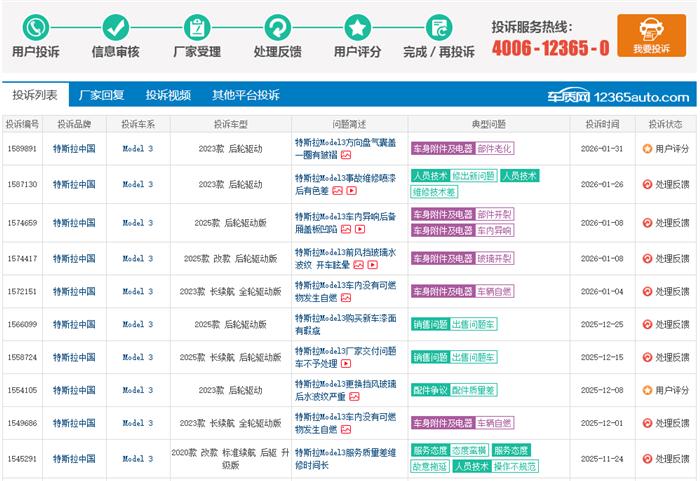This screenshot has height=481, width=700.
Task: Click 特斯拉中国 brand link in row 1566099
Action: (x=73, y=324)
